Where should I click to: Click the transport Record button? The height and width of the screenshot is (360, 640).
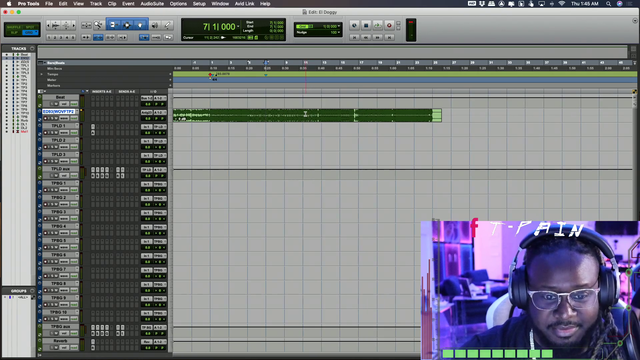click(x=389, y=25)
